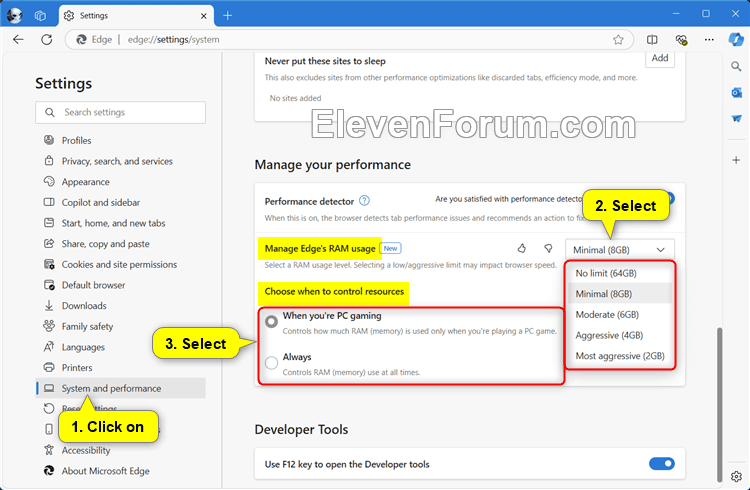Image resolution: width=750 pixels, height=490 pixels.
Task: Select the Settings browser tab
Action: pyautogui.click(x=136, y=16)
